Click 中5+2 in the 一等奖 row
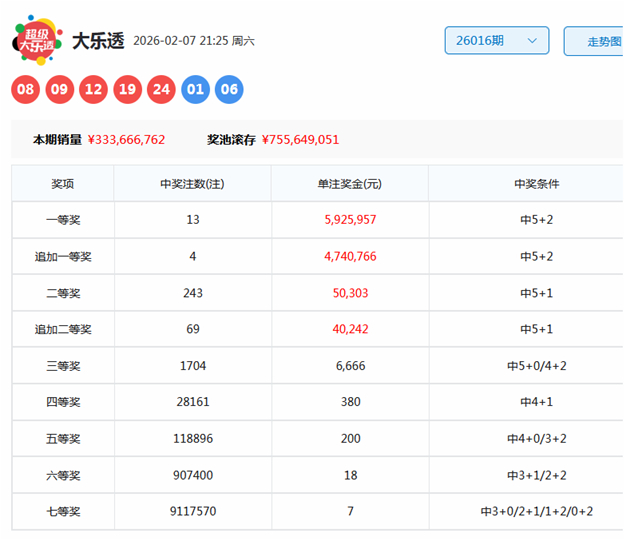Image resolution: width=624 pixels, height=539 pixels. (x=537, y=220)
